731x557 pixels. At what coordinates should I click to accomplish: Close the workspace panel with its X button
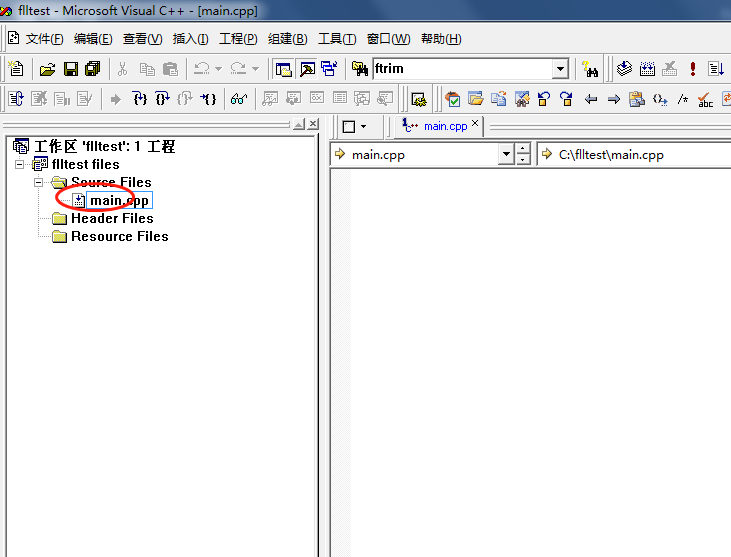click(x=313, y=124)
